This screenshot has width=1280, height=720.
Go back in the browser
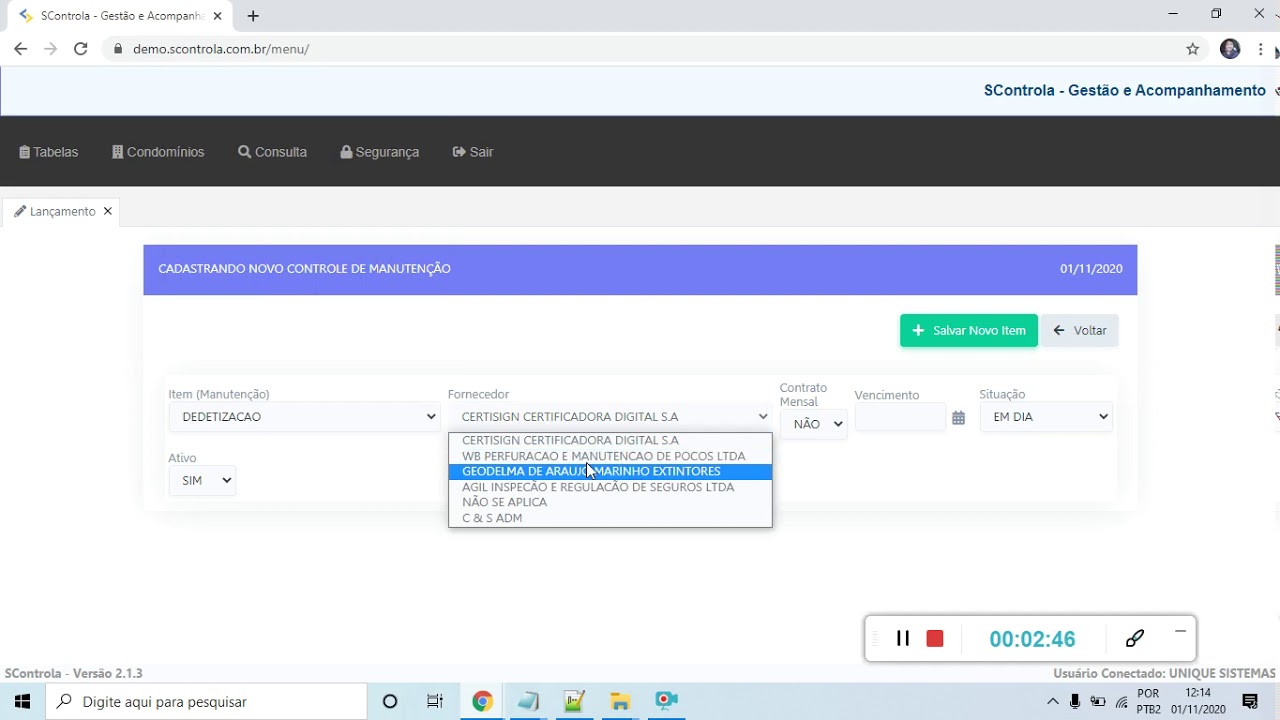20,49
